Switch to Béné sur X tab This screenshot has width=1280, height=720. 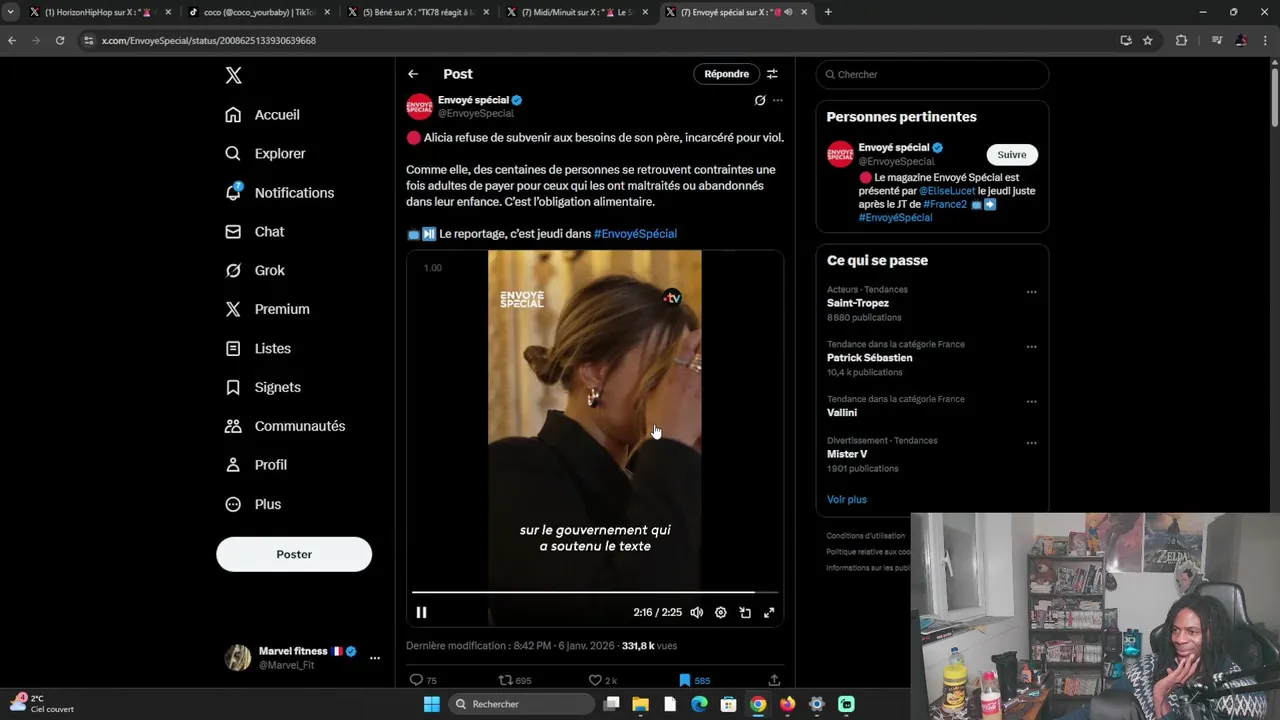pyautogui.click(x=417, y=12)
